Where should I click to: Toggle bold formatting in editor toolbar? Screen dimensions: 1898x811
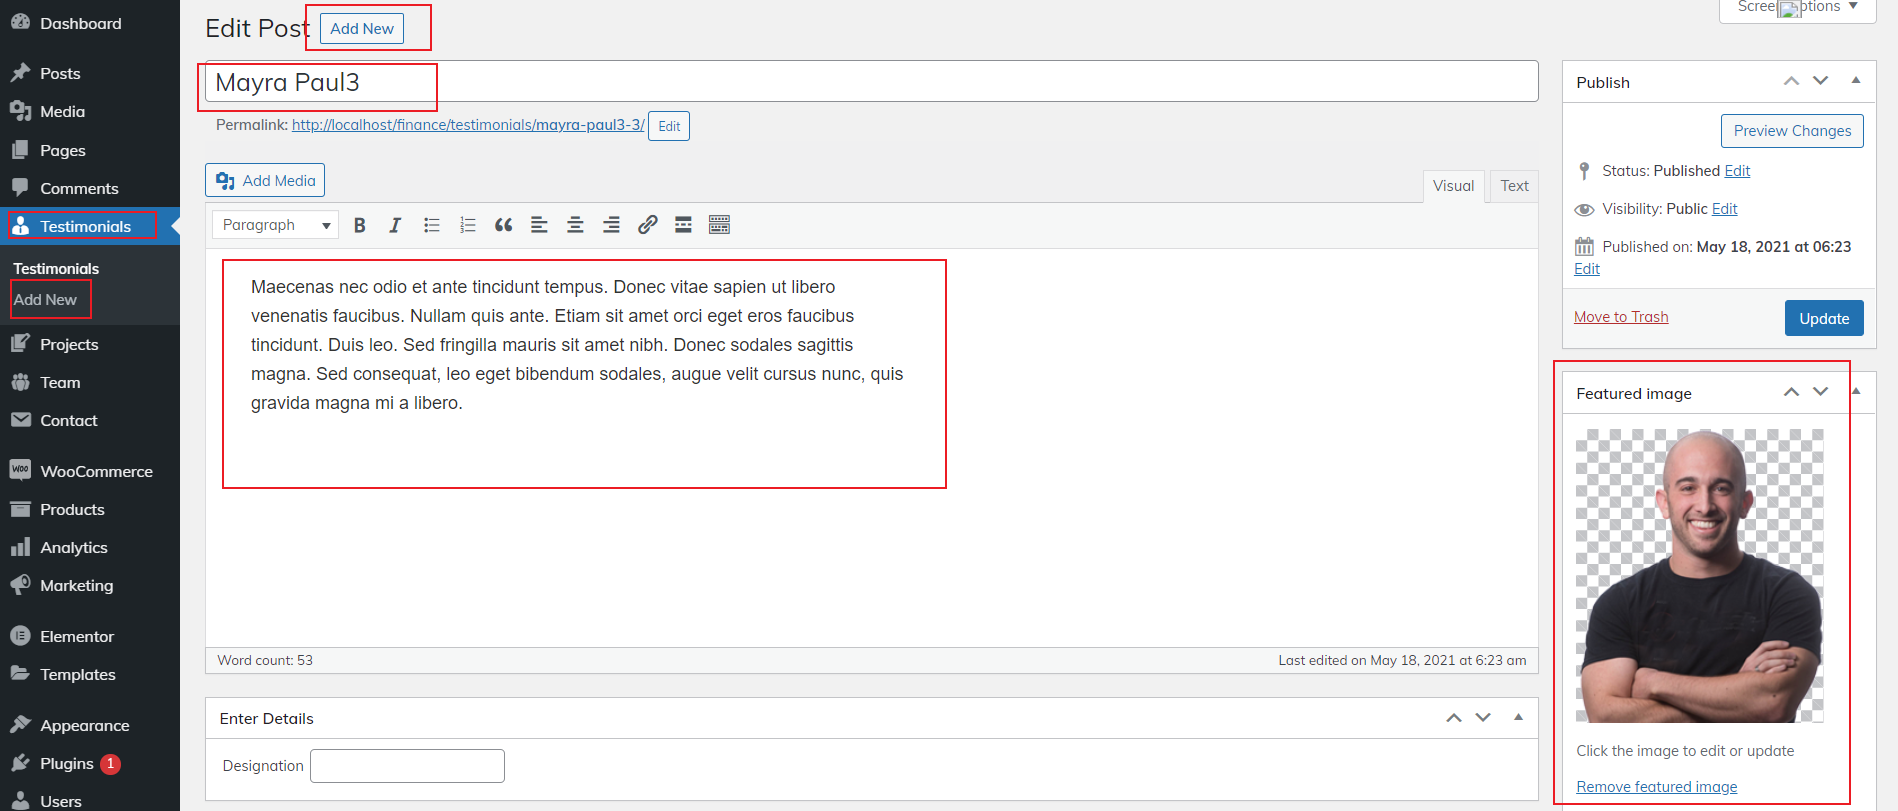pos(360,225)
